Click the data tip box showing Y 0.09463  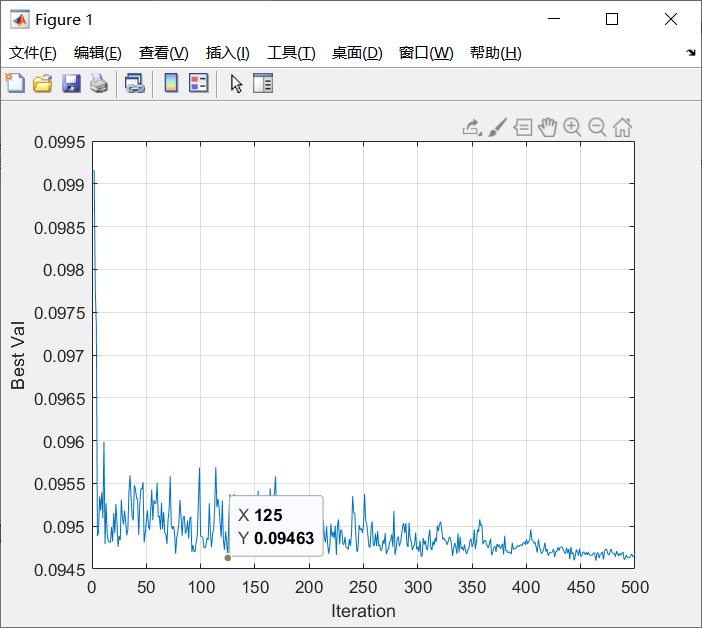pos(276,526)
